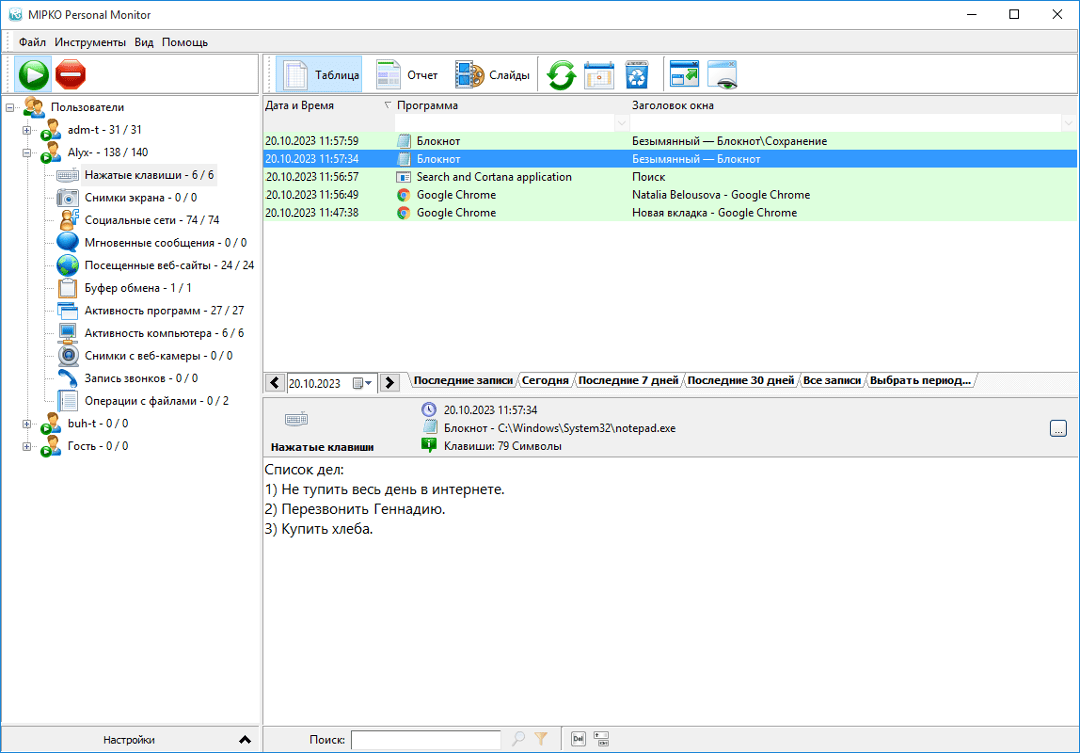
Task: Click the Del key icon at bottom
Action: (x=578, y=739)
